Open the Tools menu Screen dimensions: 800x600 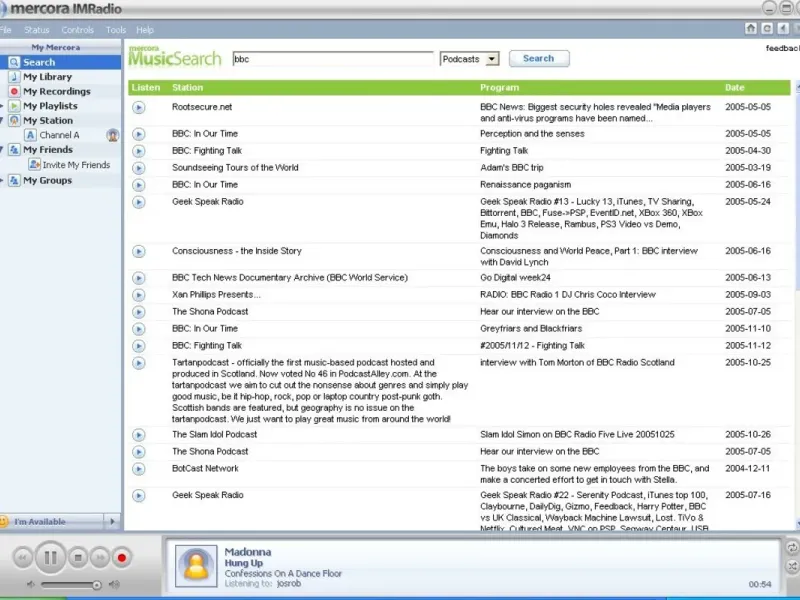[x=116, y=30]
